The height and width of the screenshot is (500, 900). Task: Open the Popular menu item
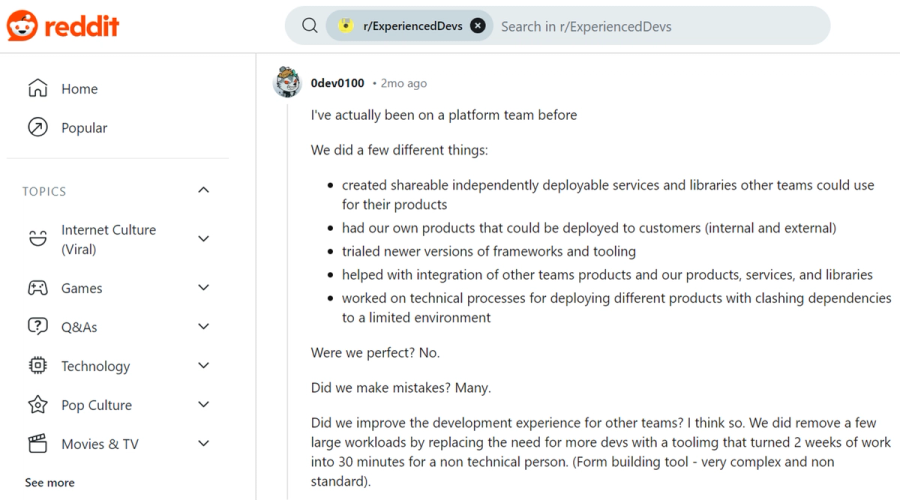coord(84,127)
